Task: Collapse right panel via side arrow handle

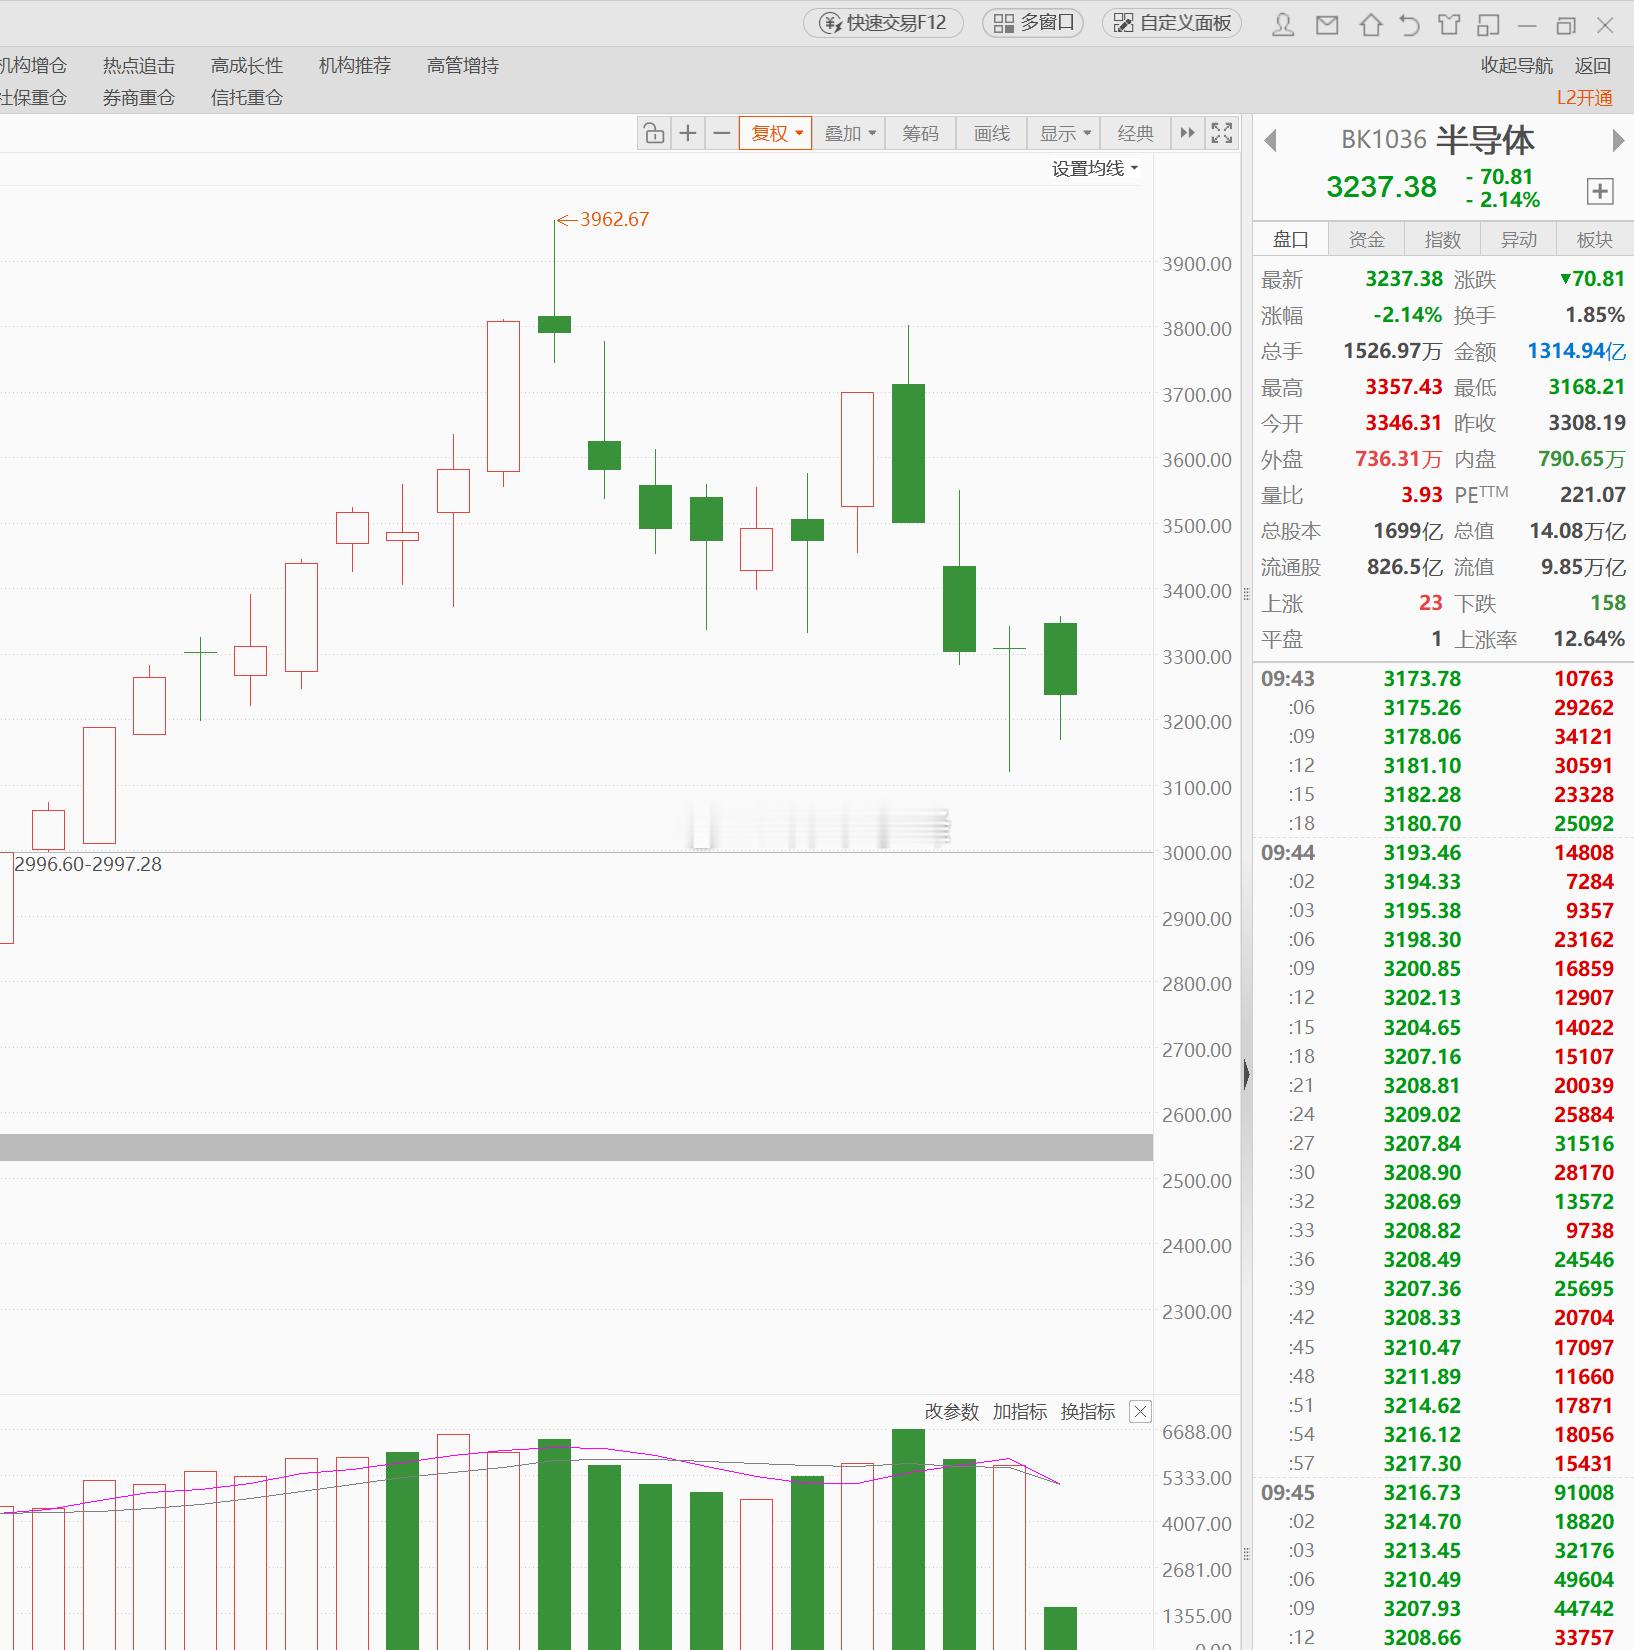Action: [1246, 1075]
